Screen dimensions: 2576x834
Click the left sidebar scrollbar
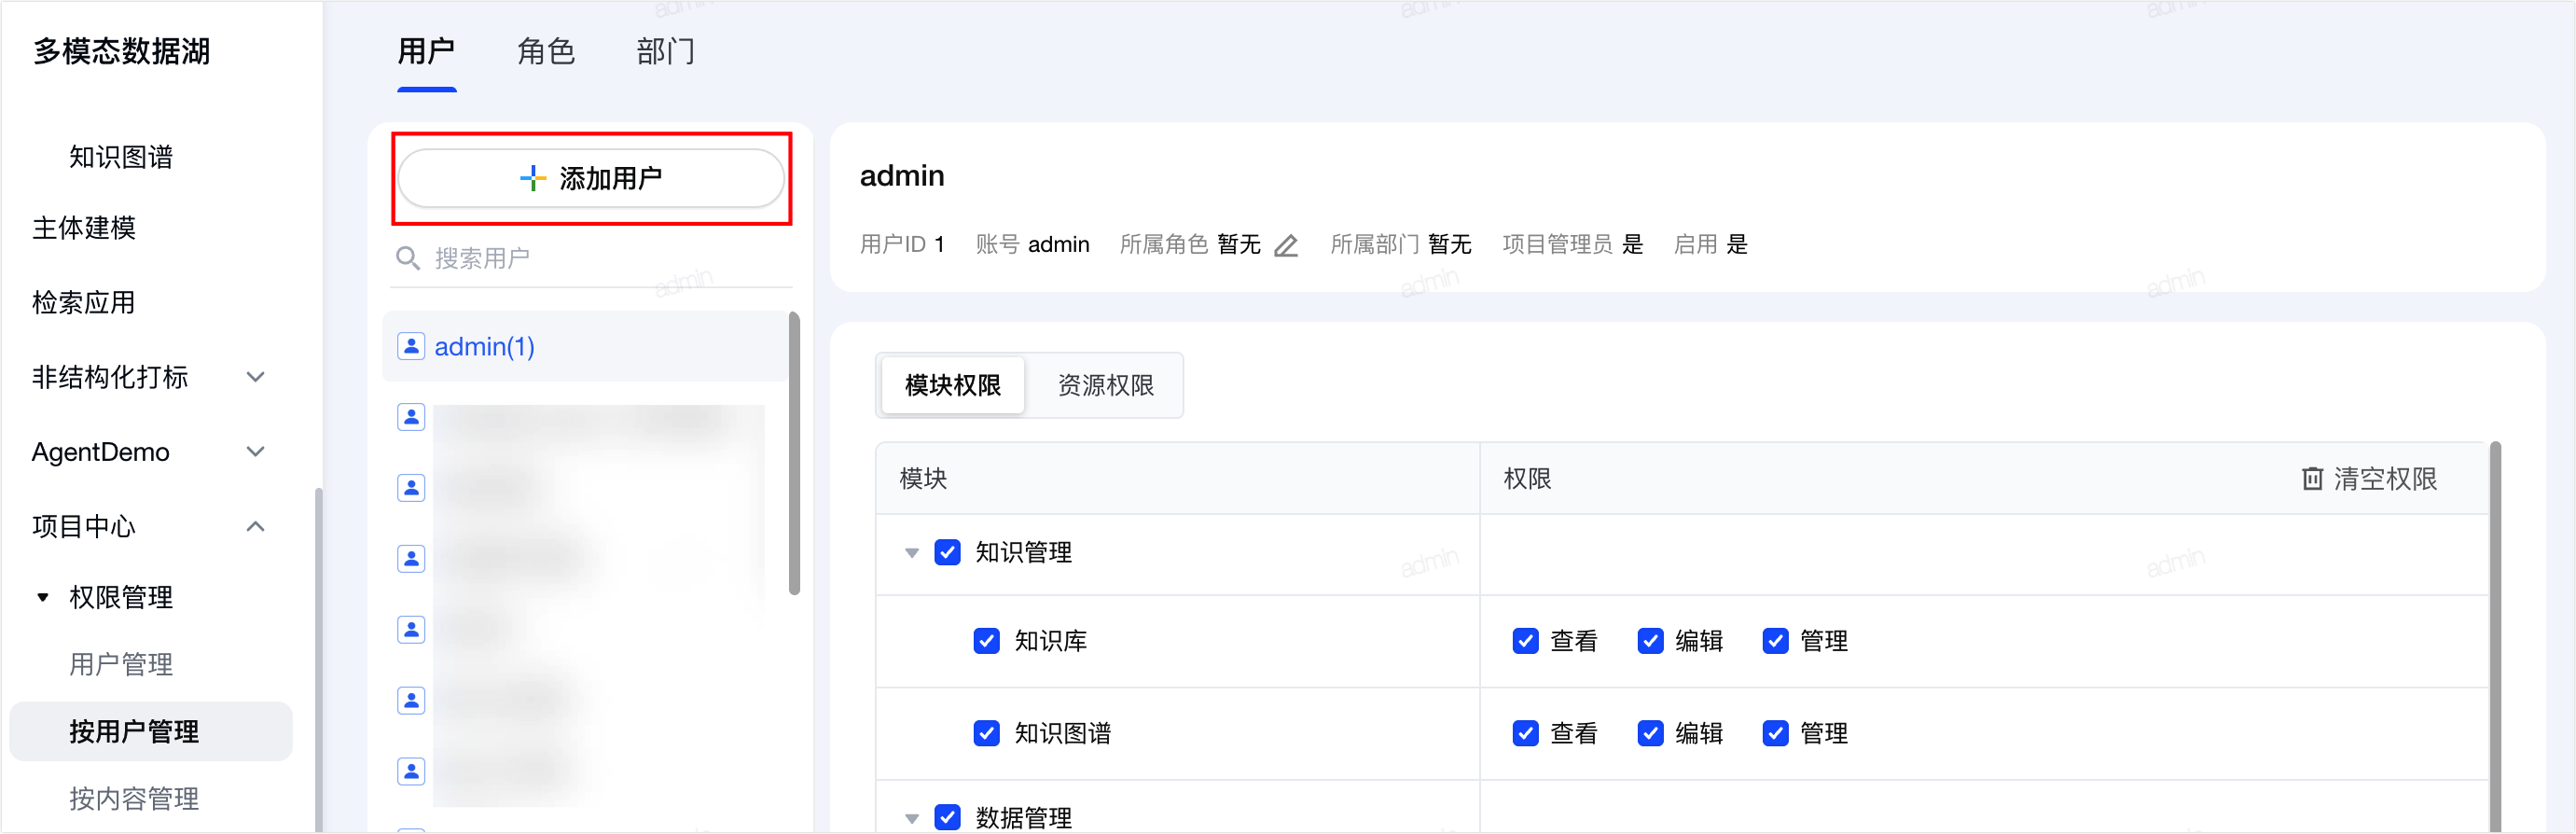click(x=318, y=659)
